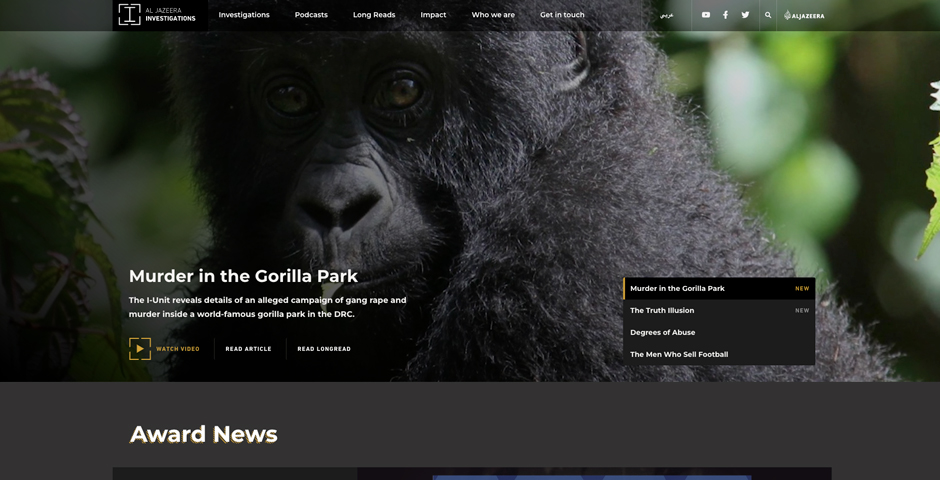
Task: Open the Impact page
Action: tap(433, 15)
